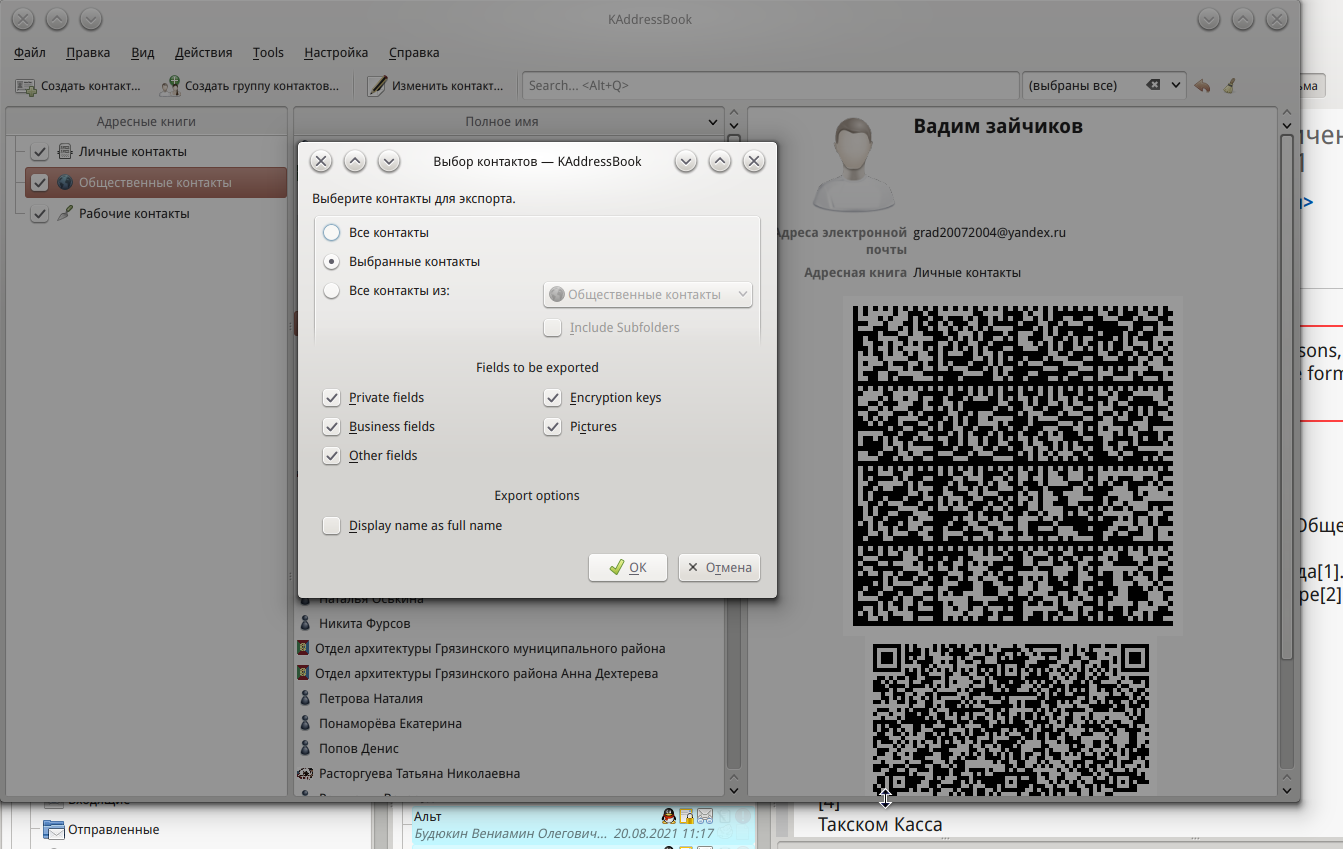This screenshot has height=849, width=1343.
Task: Click the broom icon in the toolbar
Action: (x=1229, y=86)
